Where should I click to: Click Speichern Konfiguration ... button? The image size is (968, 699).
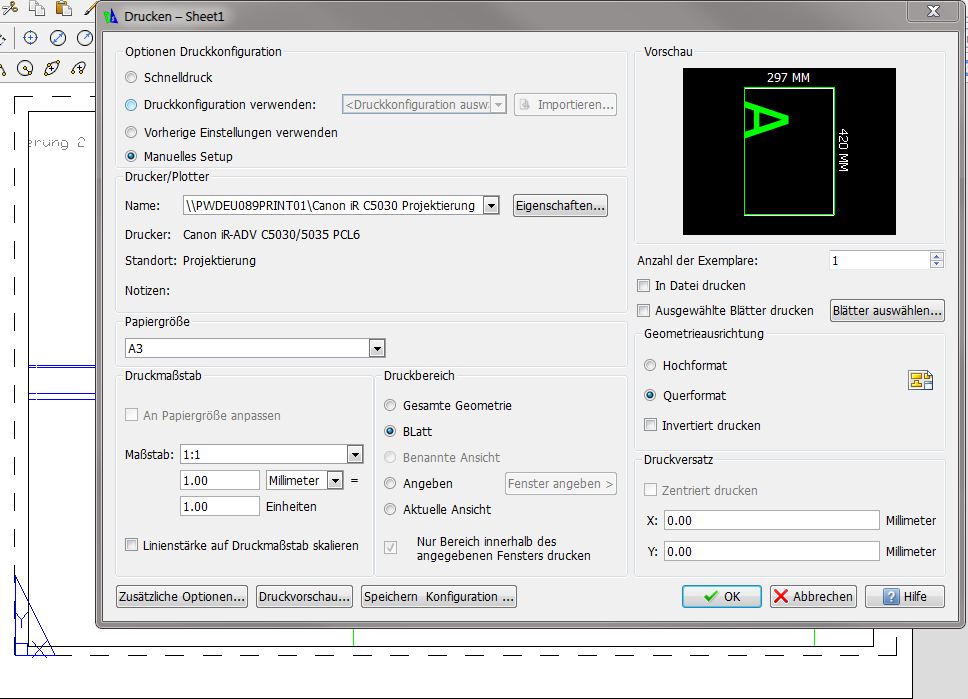pyautogui.click(x=439, y=596)
